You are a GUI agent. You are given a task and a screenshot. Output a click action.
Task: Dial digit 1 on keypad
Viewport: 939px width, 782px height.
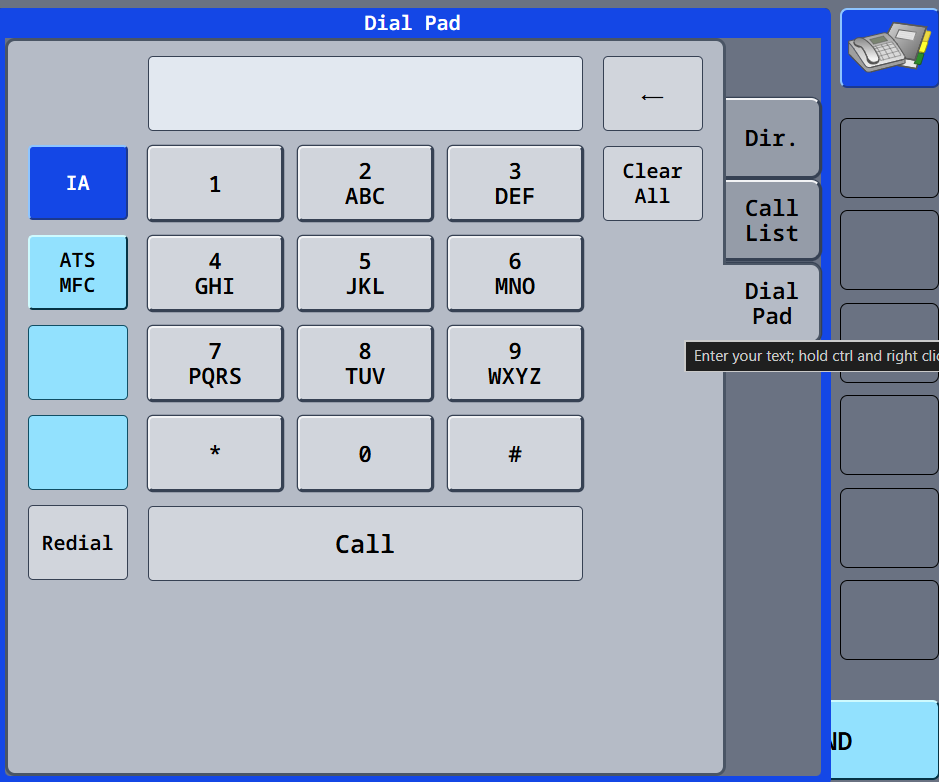pos(215,183)
